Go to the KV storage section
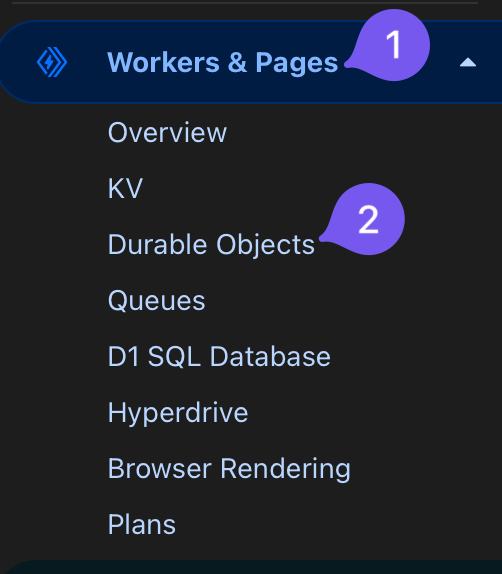 (x=125, y=188)
